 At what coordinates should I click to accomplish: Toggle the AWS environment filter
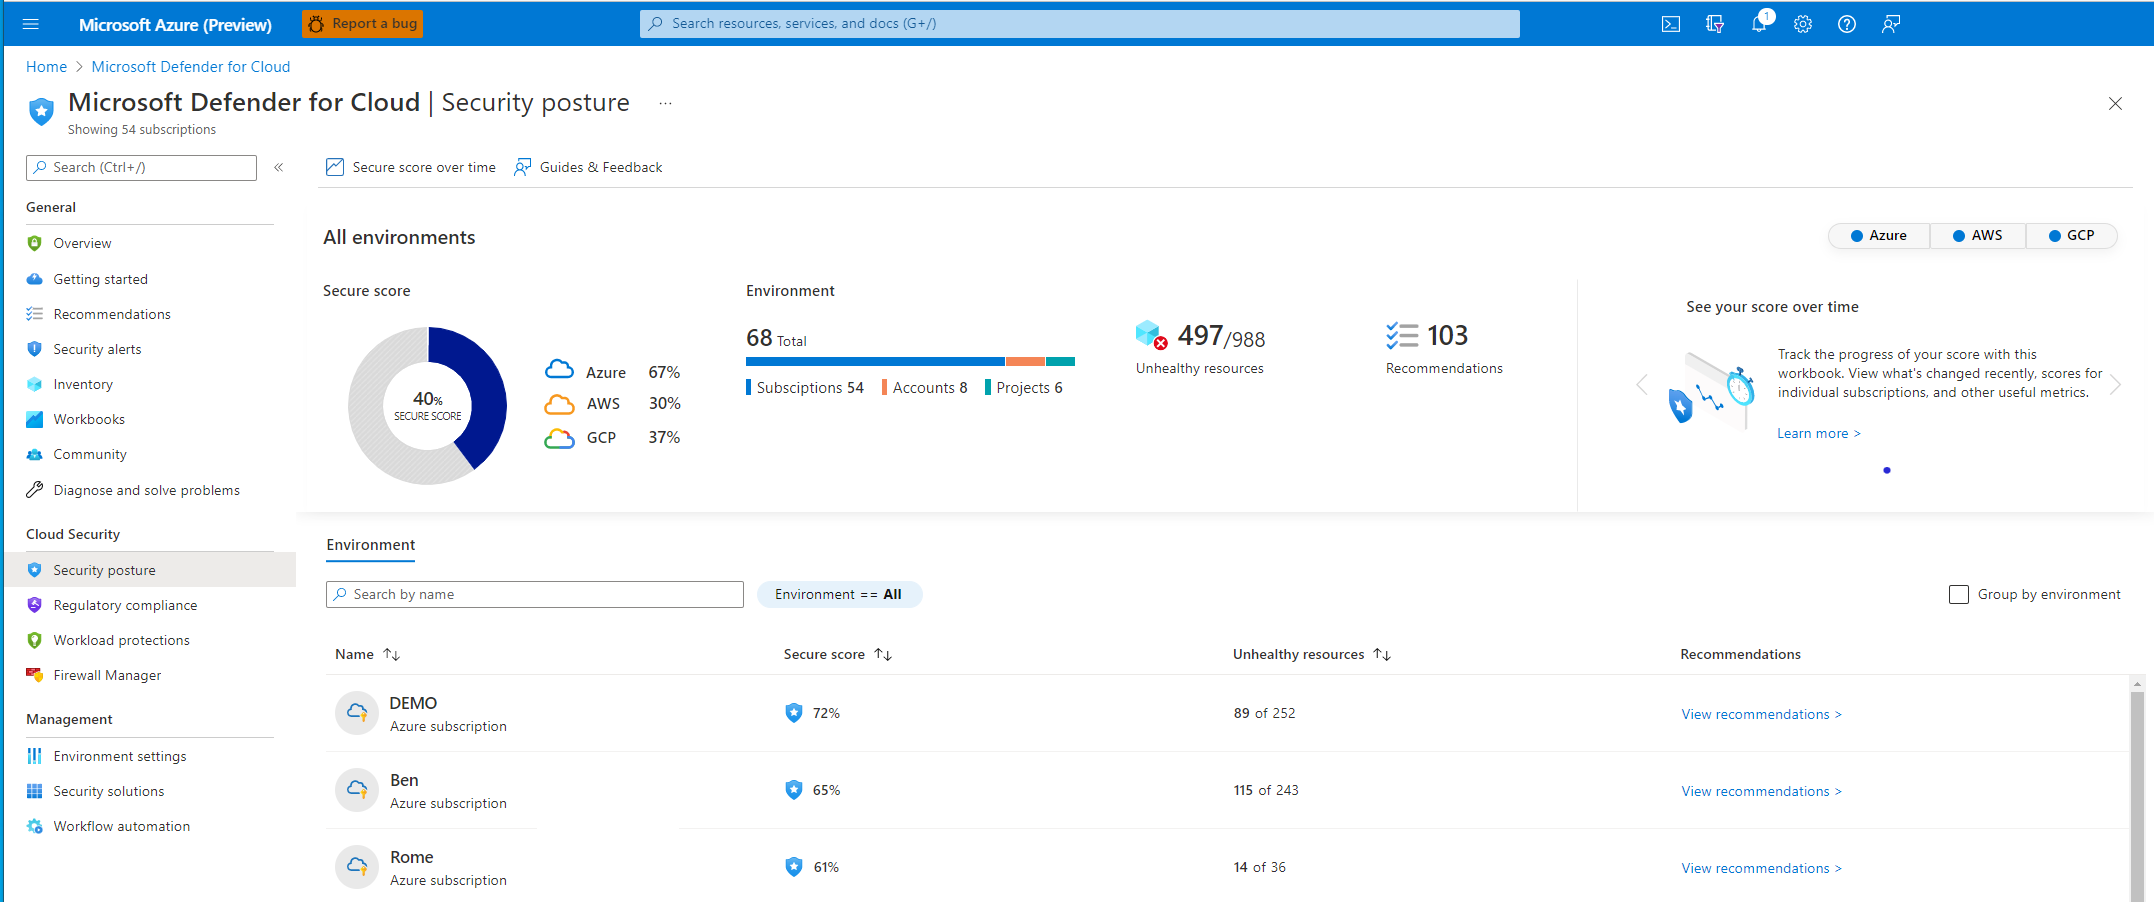pyautogui.click(x=1978, y=236)
